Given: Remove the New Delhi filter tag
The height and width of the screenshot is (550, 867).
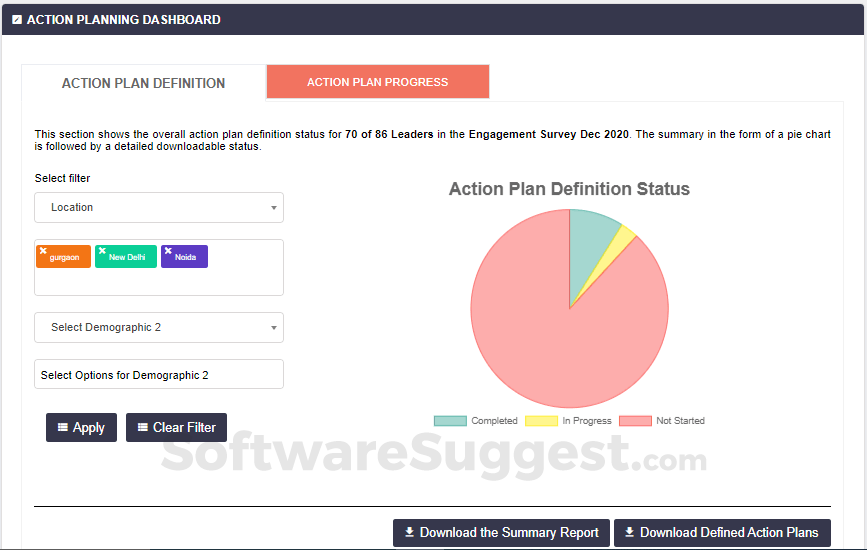Looking at the screenshot, I should pos(102,251).
